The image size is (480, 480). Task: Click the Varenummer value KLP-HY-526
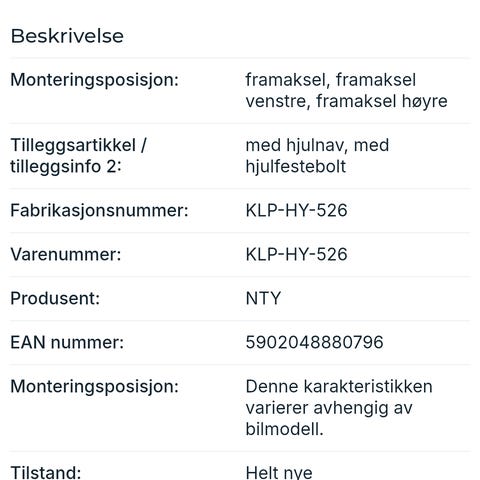coord(296,255)
